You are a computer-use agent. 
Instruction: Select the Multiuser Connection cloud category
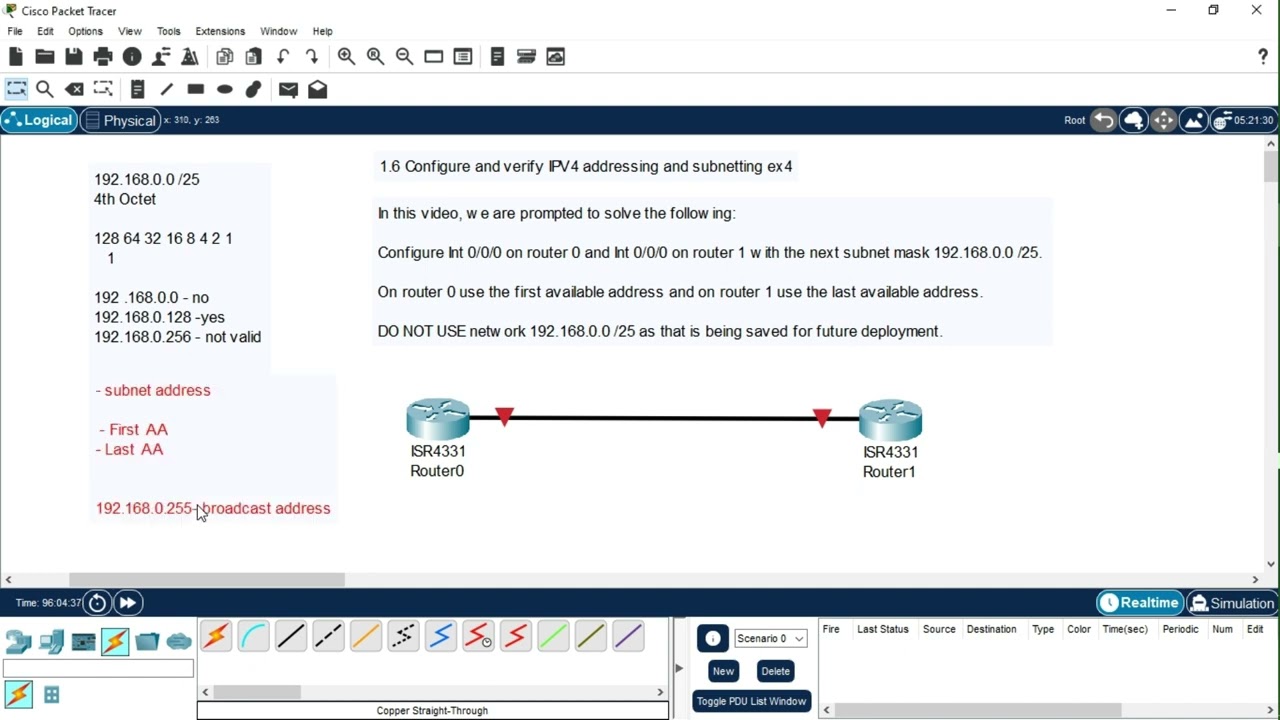click(179, 641)
